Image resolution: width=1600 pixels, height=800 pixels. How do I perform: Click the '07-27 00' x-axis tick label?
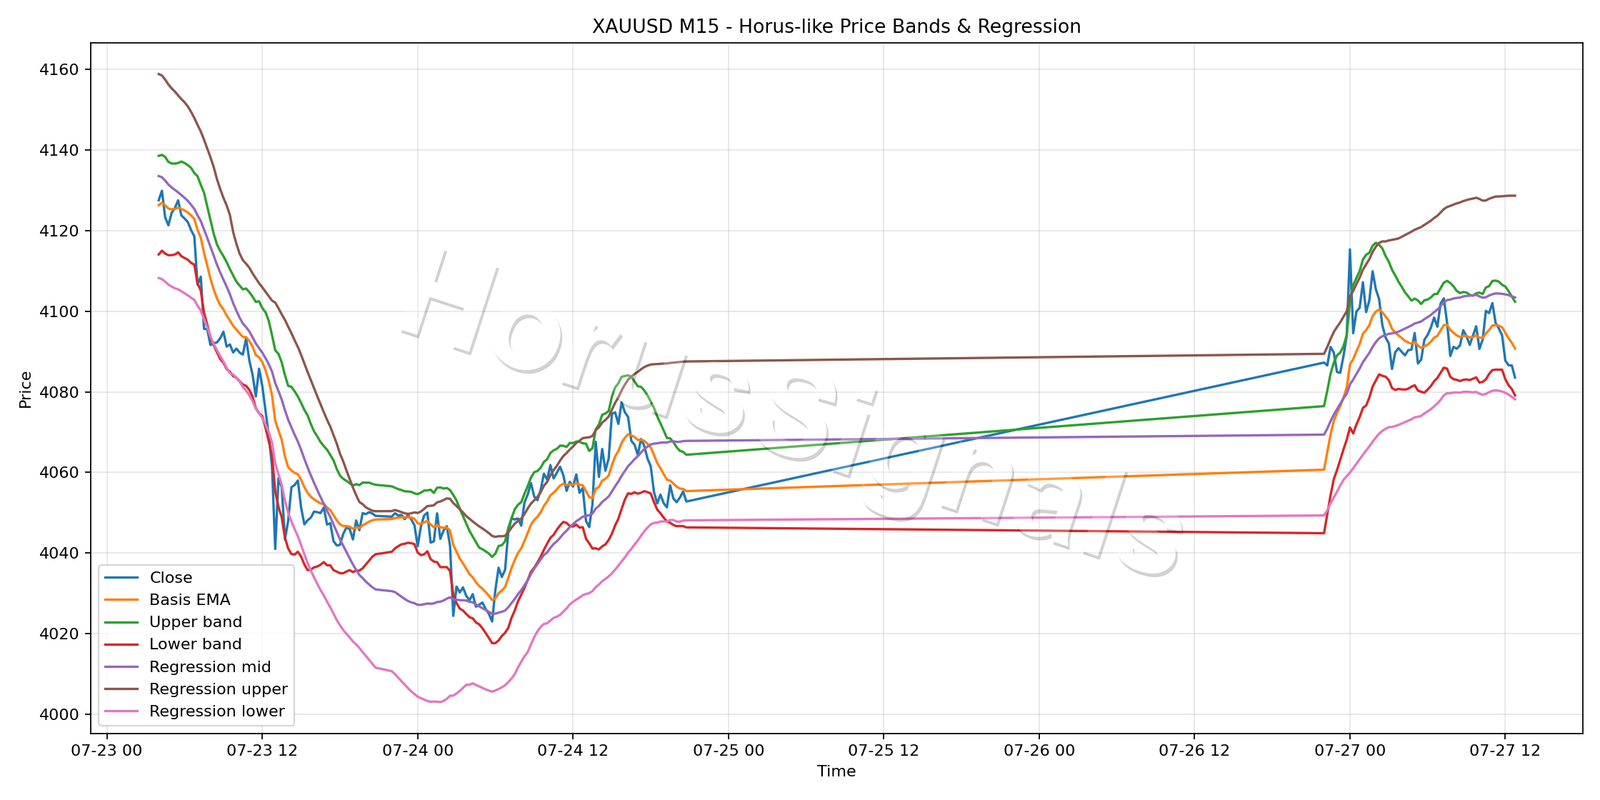point(1349,750)
